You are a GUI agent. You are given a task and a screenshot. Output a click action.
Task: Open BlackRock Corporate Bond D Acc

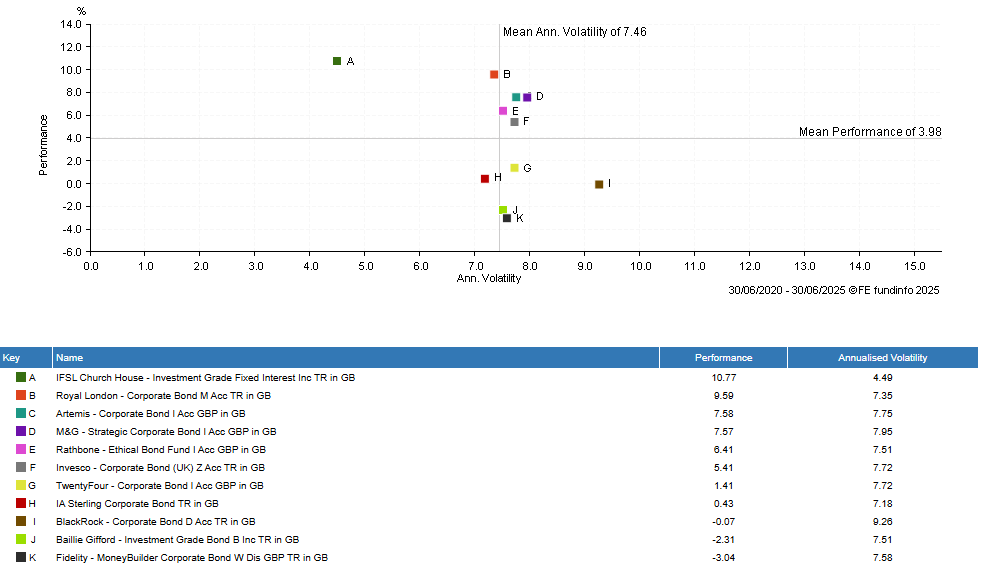coord(155,522)
